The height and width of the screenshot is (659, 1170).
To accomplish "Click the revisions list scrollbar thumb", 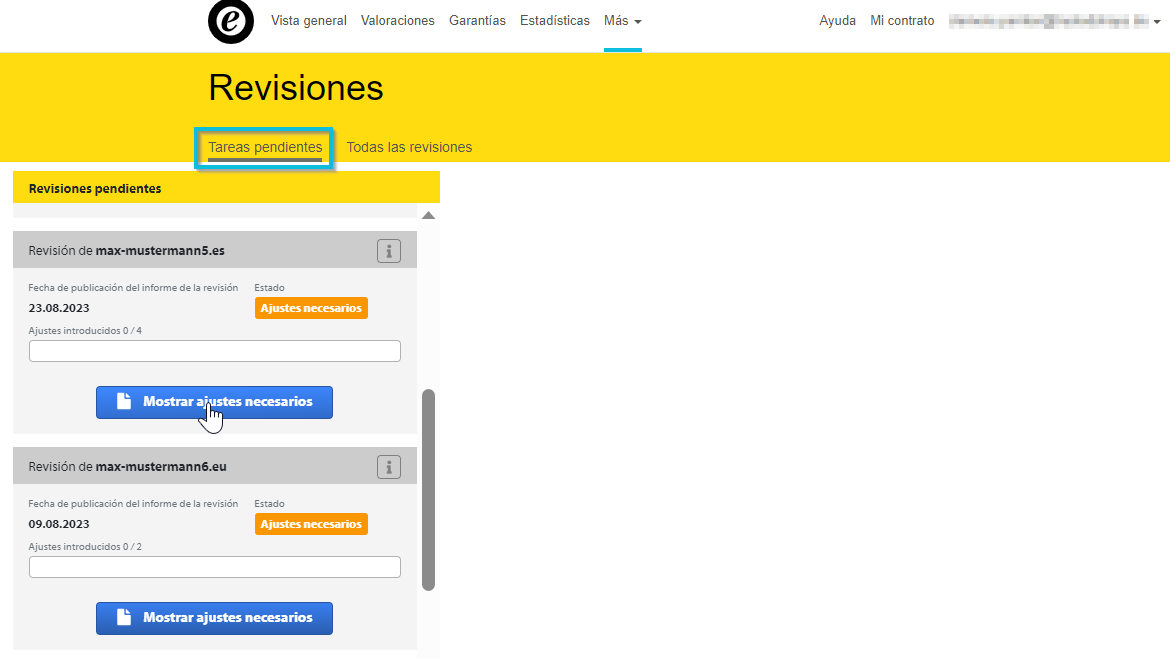I will point(428,490).
